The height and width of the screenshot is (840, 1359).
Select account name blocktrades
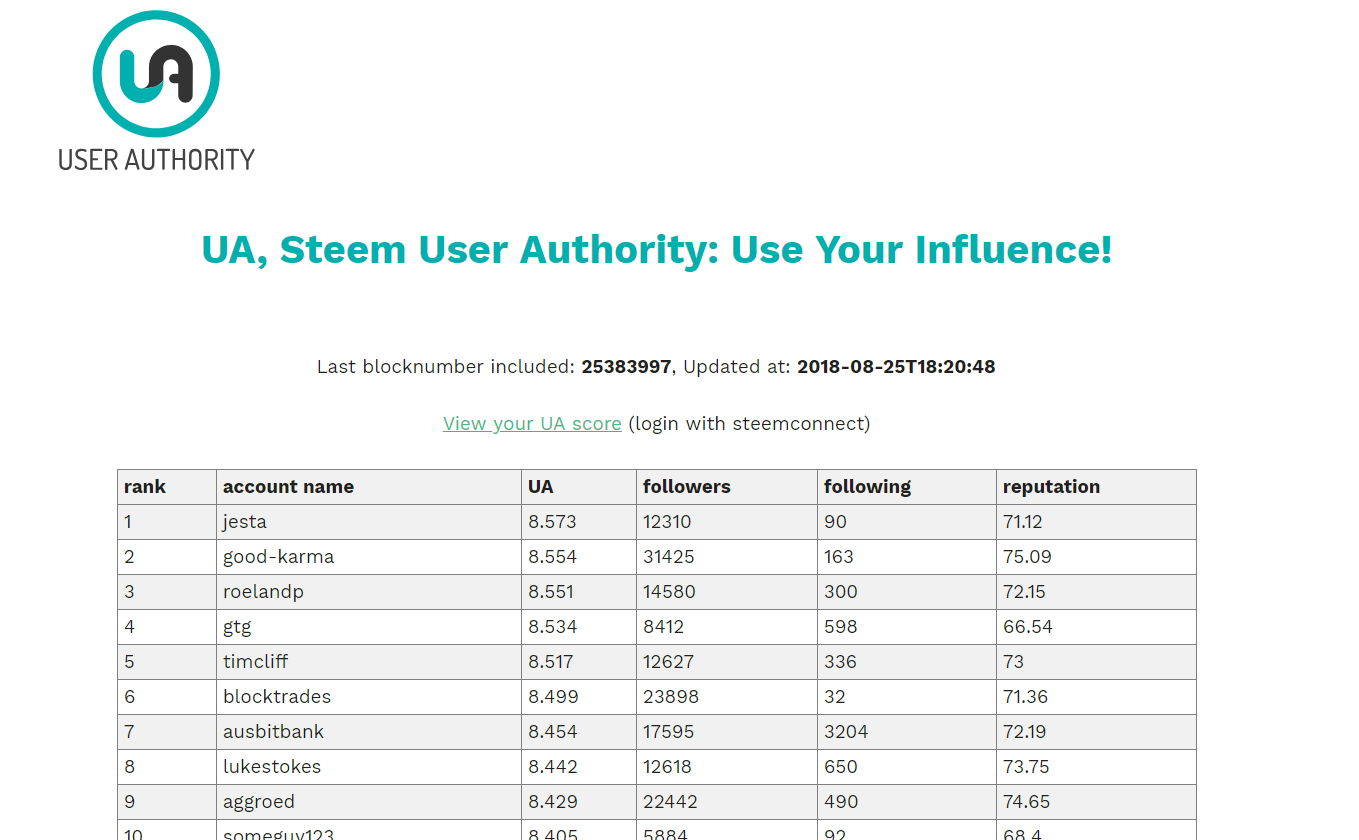tap(277, 697)
